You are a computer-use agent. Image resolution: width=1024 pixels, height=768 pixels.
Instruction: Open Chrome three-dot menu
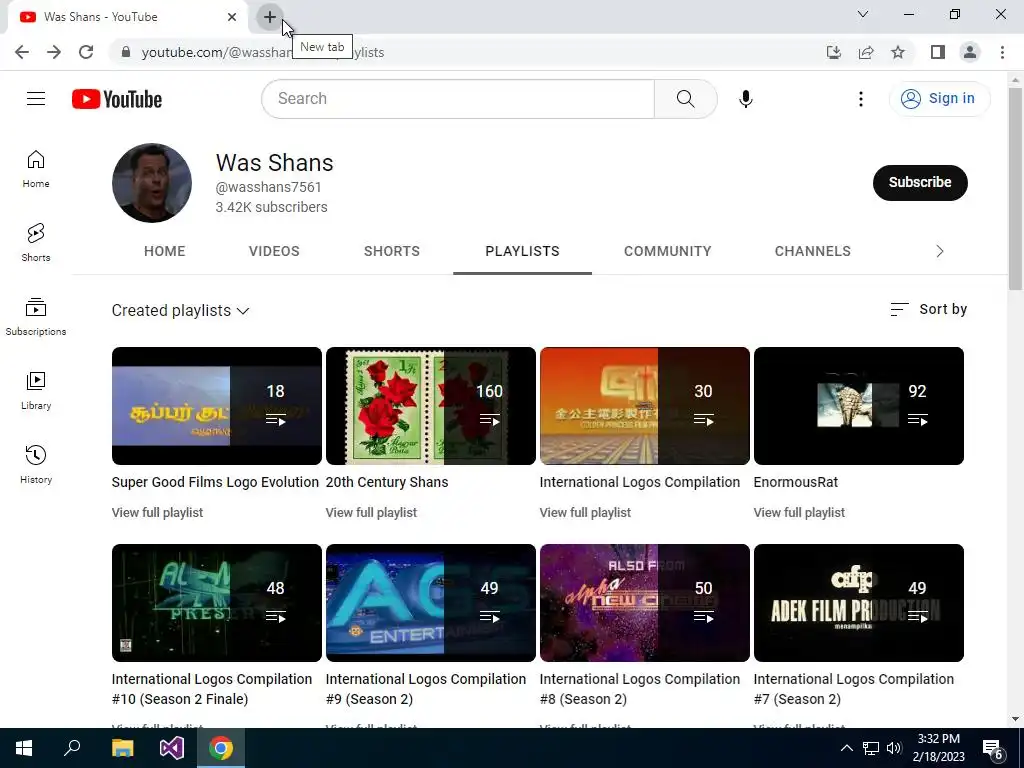tap(1002, 52)
